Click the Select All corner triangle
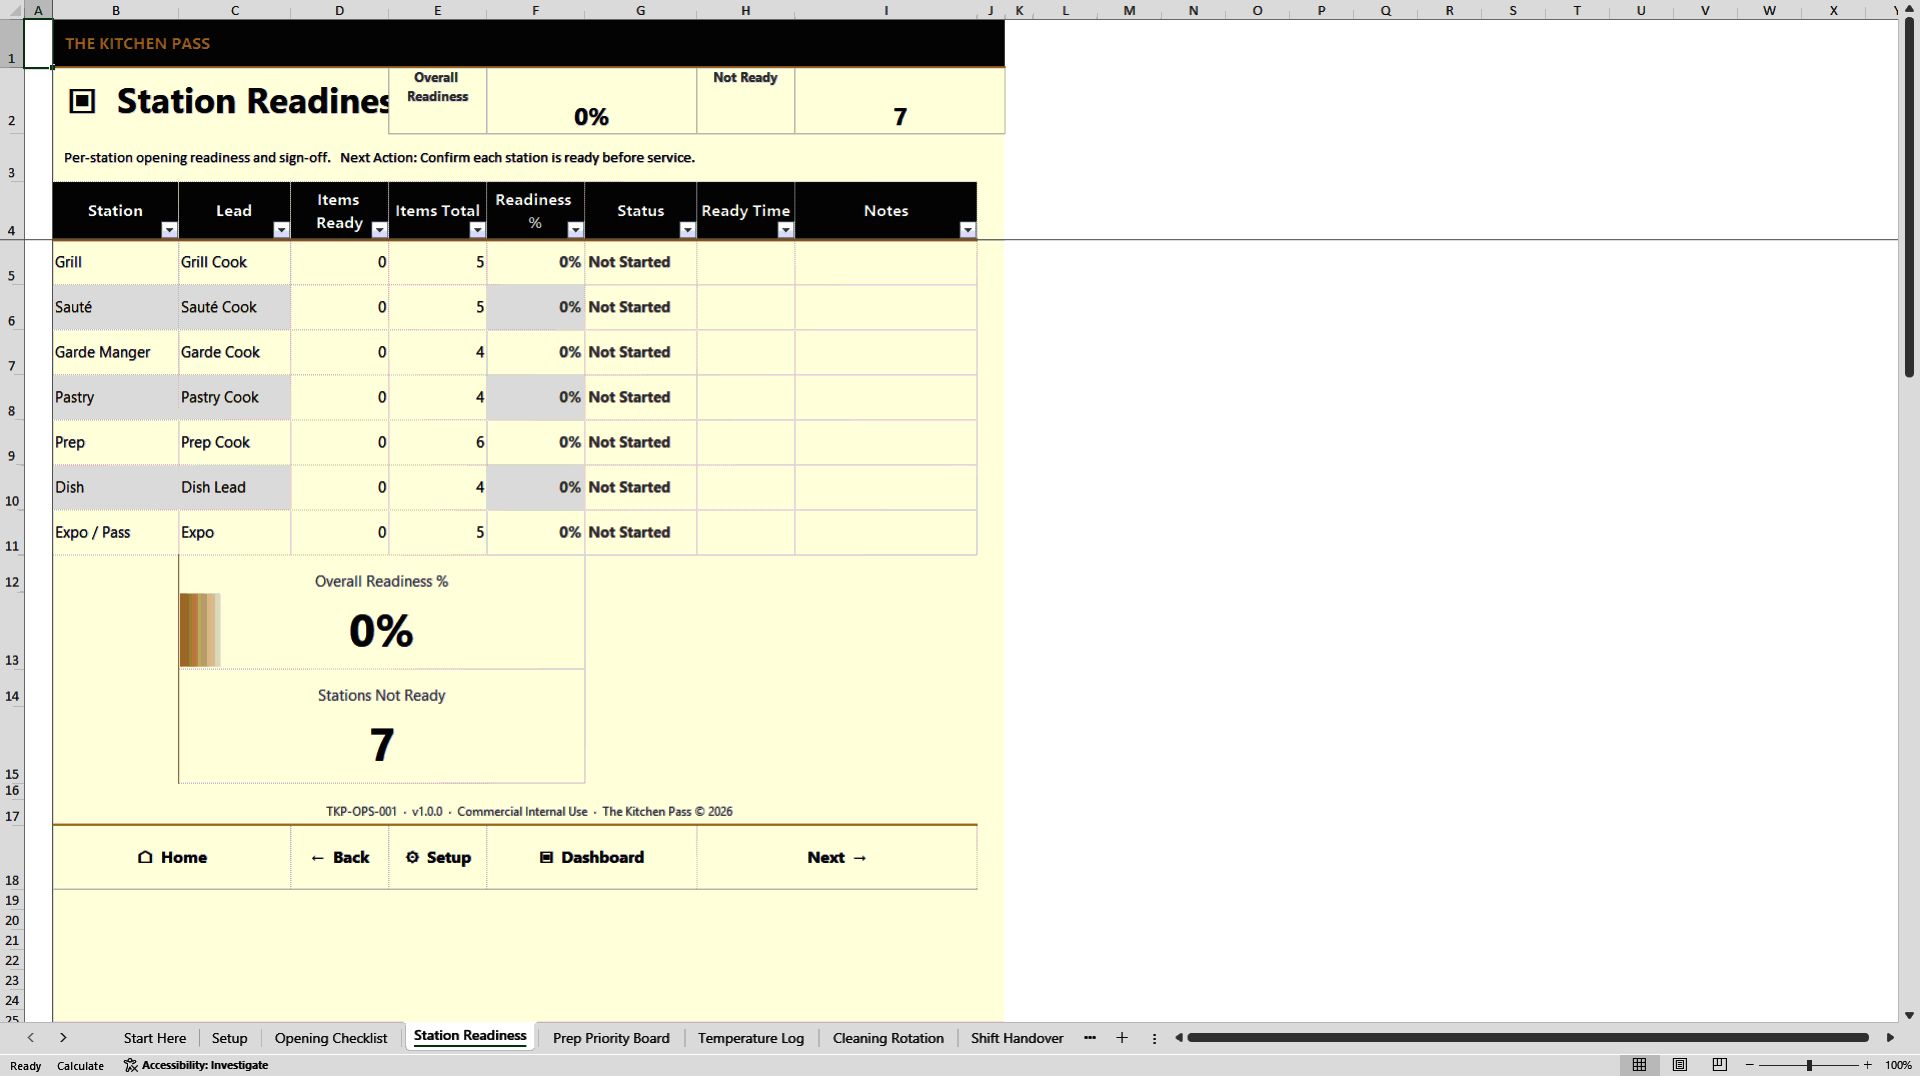This screenshot has width=1920, height=1076. pyautogui.click(x=12, y=10)
